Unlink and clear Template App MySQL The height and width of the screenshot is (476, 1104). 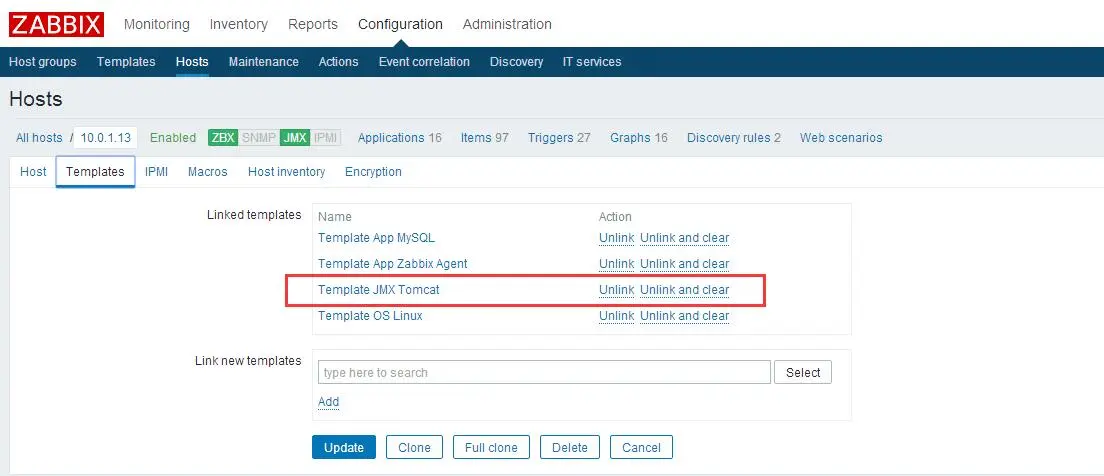point(684,238)
